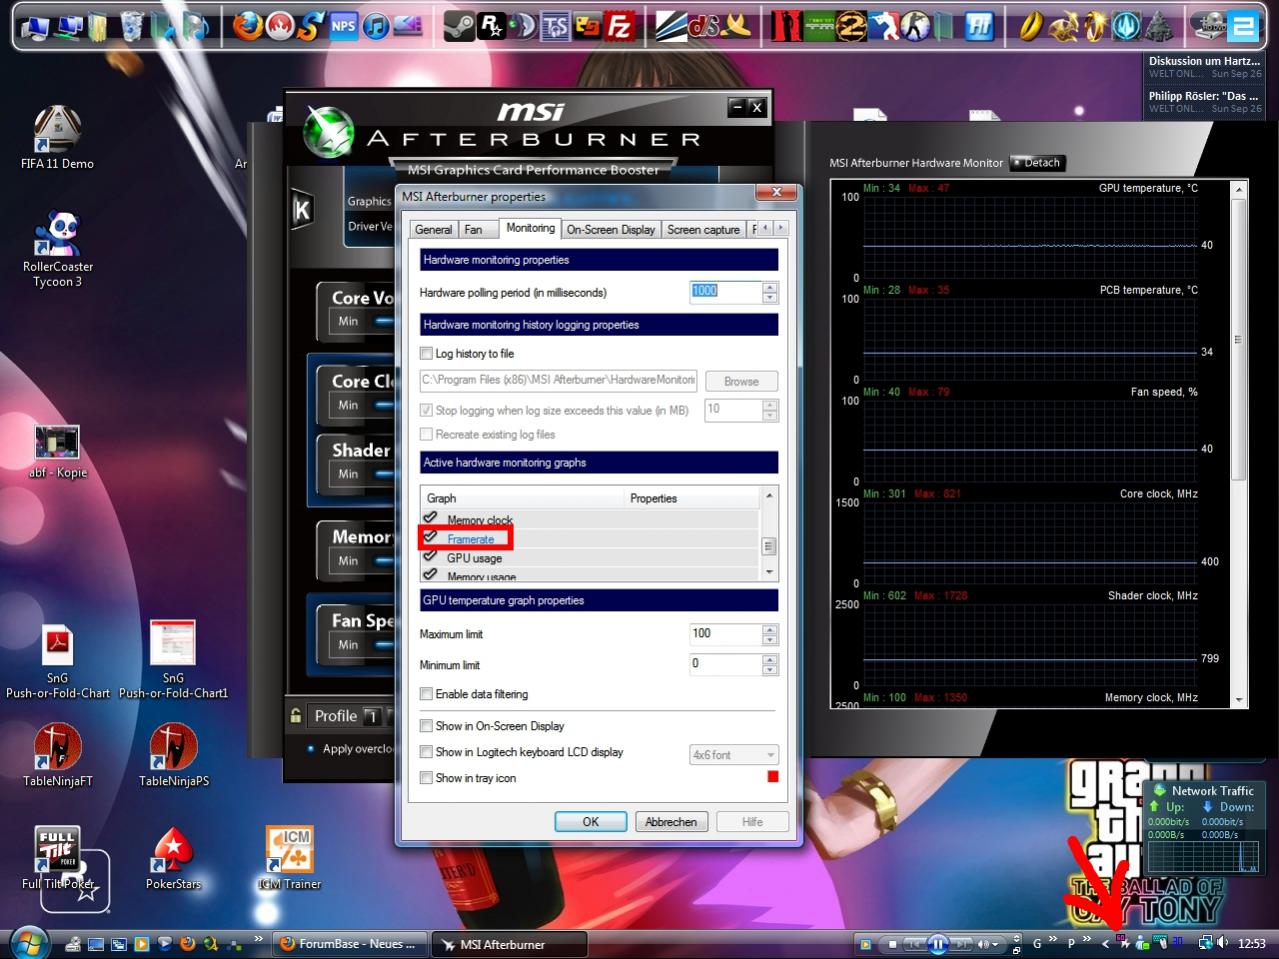The image size is (1279, 959).
Task: Click the NPS dock icon
Action: pos(343,26)
